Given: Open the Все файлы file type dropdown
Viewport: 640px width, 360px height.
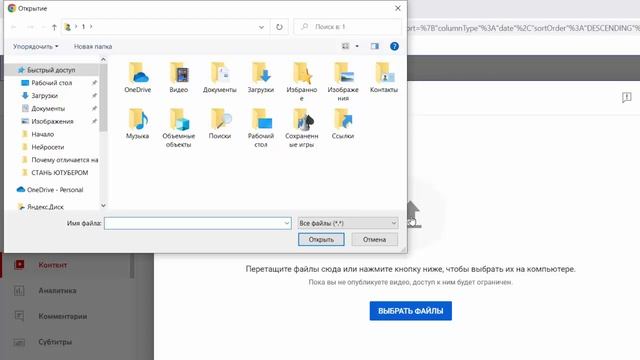Looking at the screenshot, I should pyautogui.click(x=348, y=223).
